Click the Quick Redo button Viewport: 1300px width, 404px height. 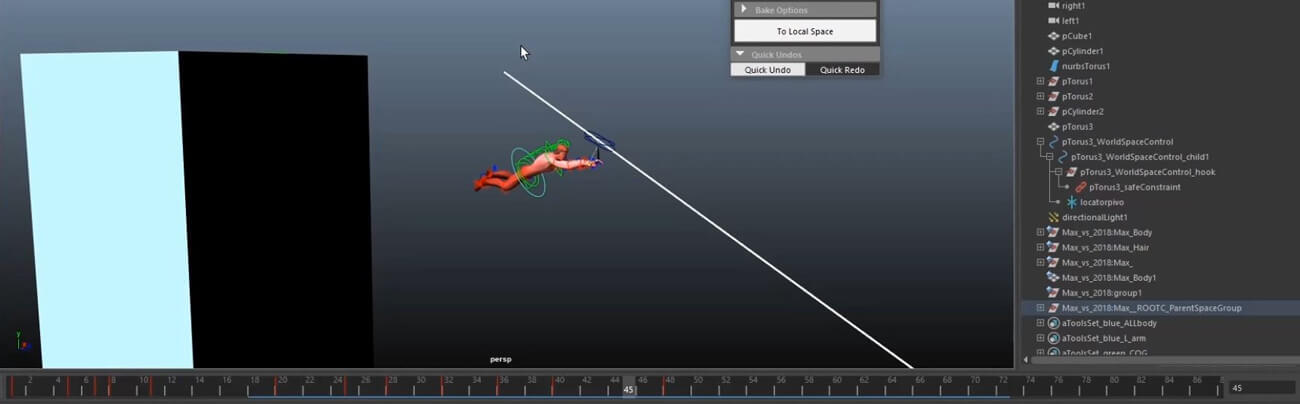click(842, 70)
